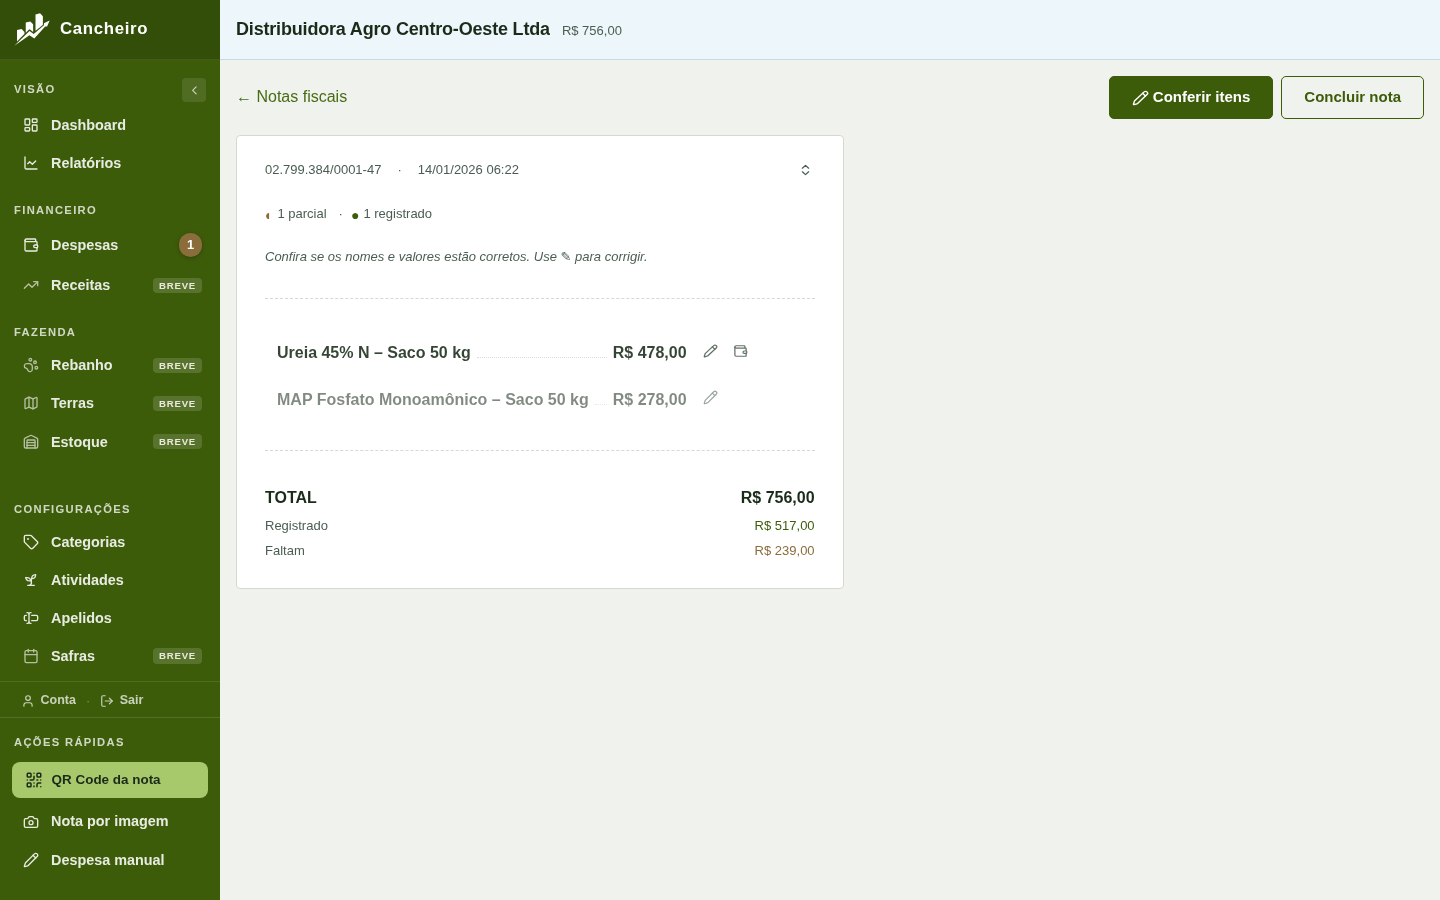Go to Atividades settings

coord(110,580)
